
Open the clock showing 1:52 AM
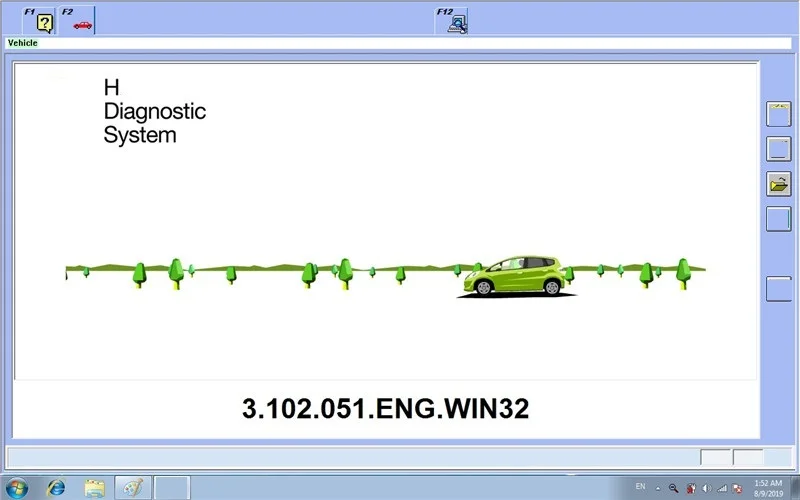768,488
